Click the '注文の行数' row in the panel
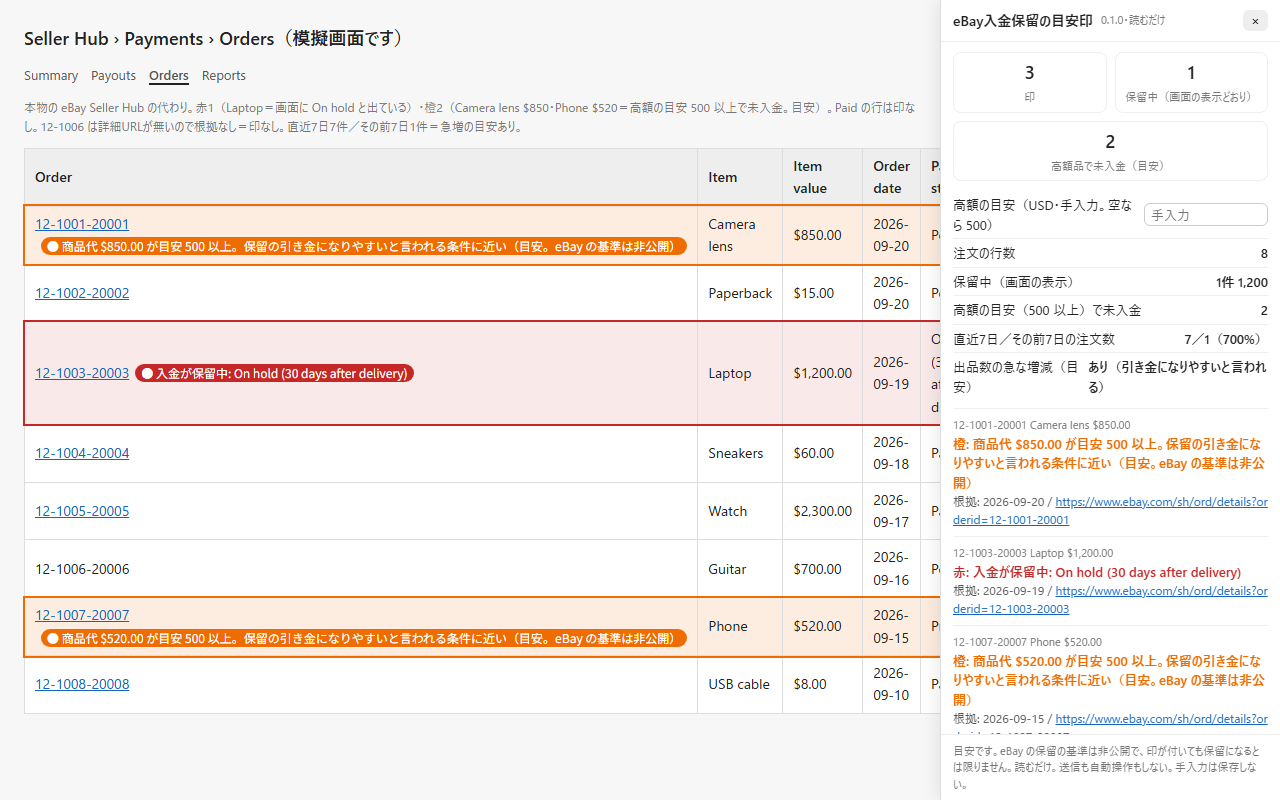 tap(1110, 253)
